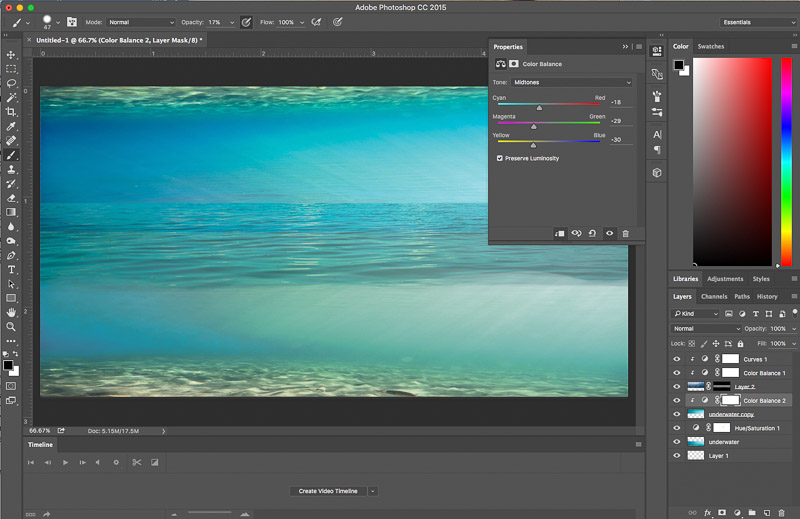This screenshot has width=800, height=519.
Task: Go to first frame in Timeline
Action: pos(31,462)
